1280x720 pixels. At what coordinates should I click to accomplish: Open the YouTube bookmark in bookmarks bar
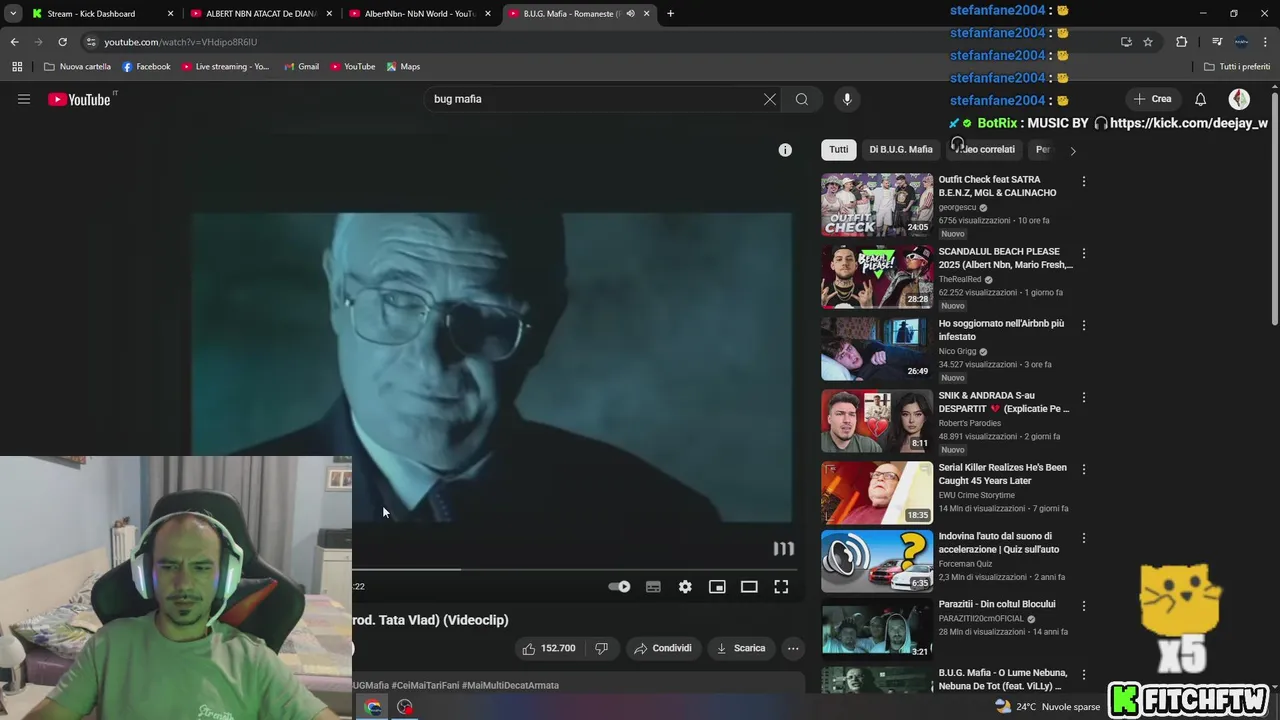pos(352,66)
